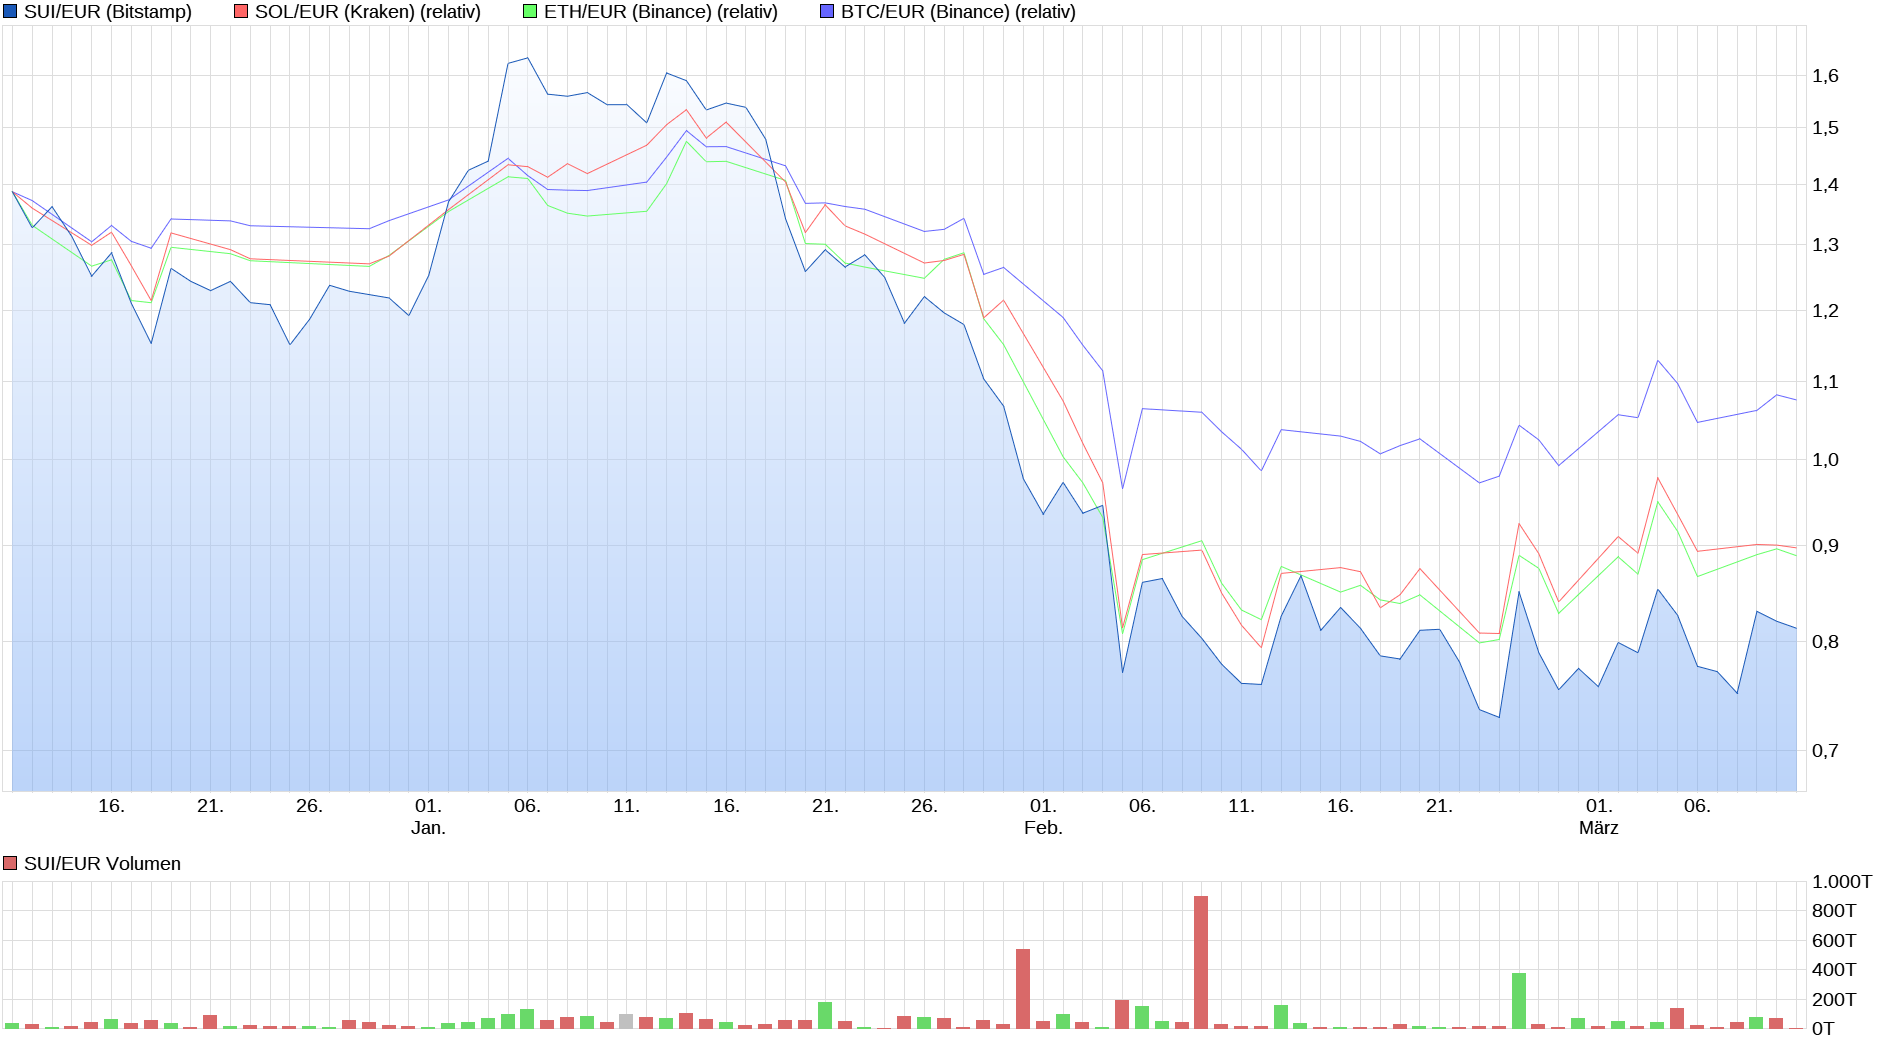Click the 400T volume axis label
This screenshot has width=1880, height=1049.
click(1834, 970)
